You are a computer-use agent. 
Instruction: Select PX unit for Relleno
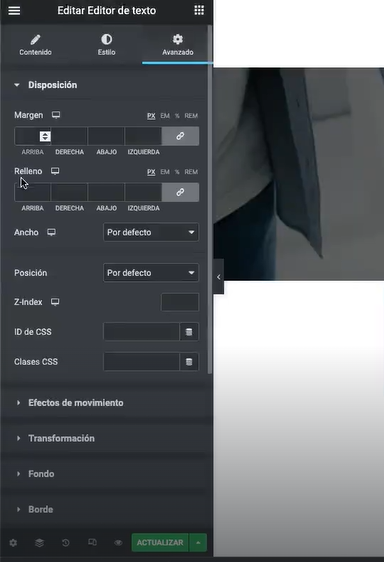[x=151, y=172]
